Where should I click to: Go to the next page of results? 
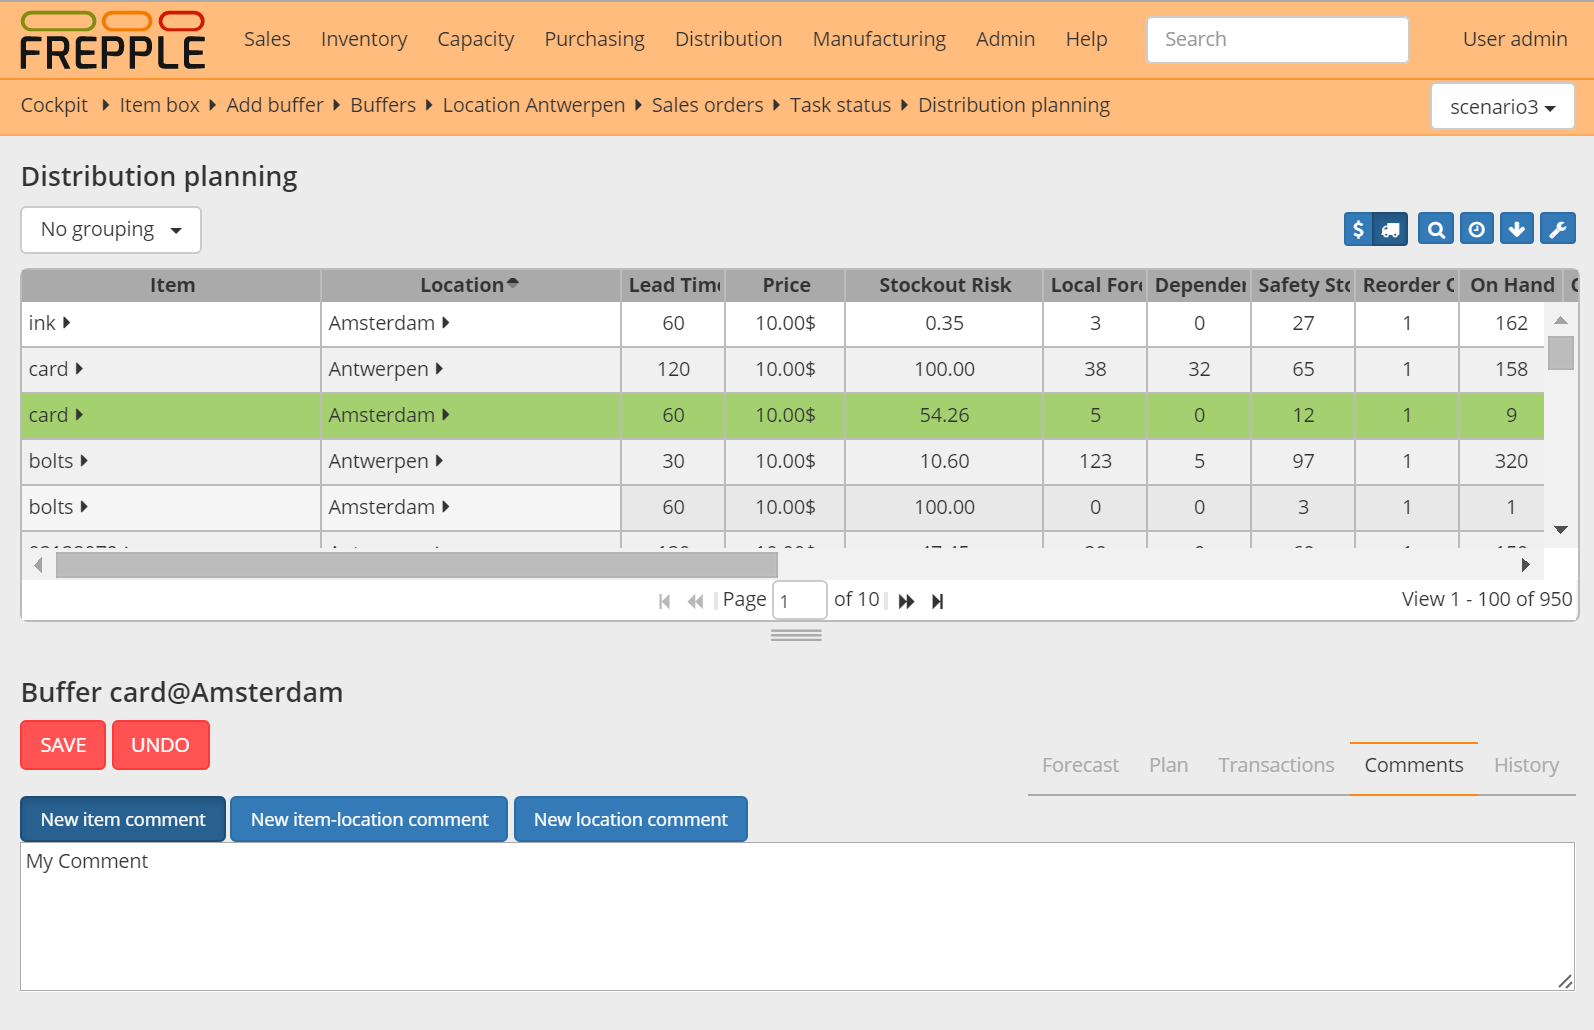906,601
